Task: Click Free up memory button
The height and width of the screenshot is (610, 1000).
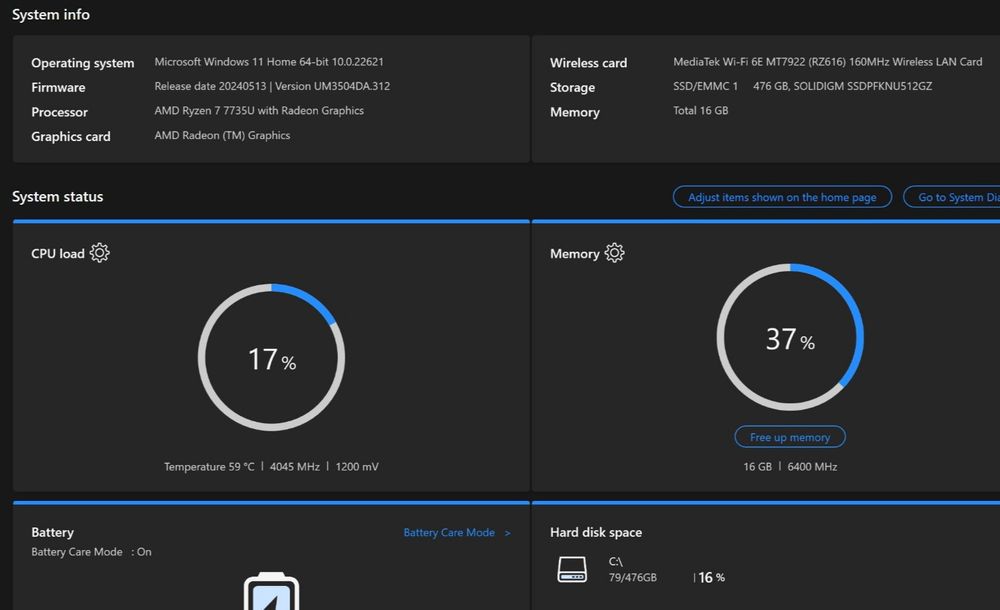Action: pos(790,437)
